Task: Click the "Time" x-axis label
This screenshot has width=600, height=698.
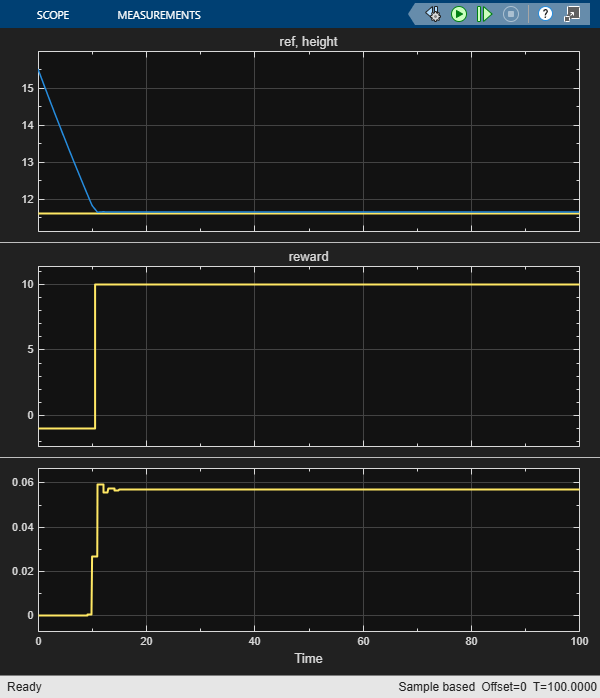Action: [x=308, y=659]
